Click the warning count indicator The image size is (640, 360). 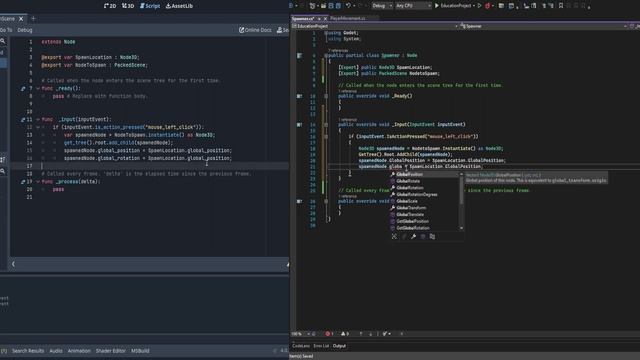(345, 334)
